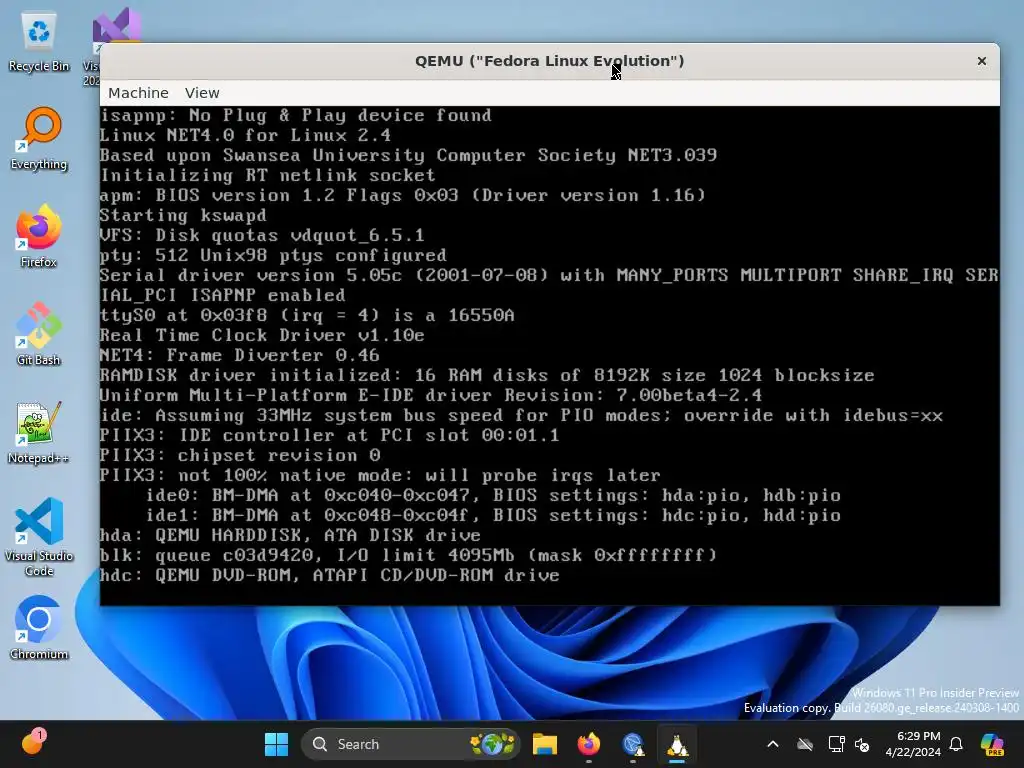
Task: Launch Git Bash from the desktop
Action: coord(39,334)
